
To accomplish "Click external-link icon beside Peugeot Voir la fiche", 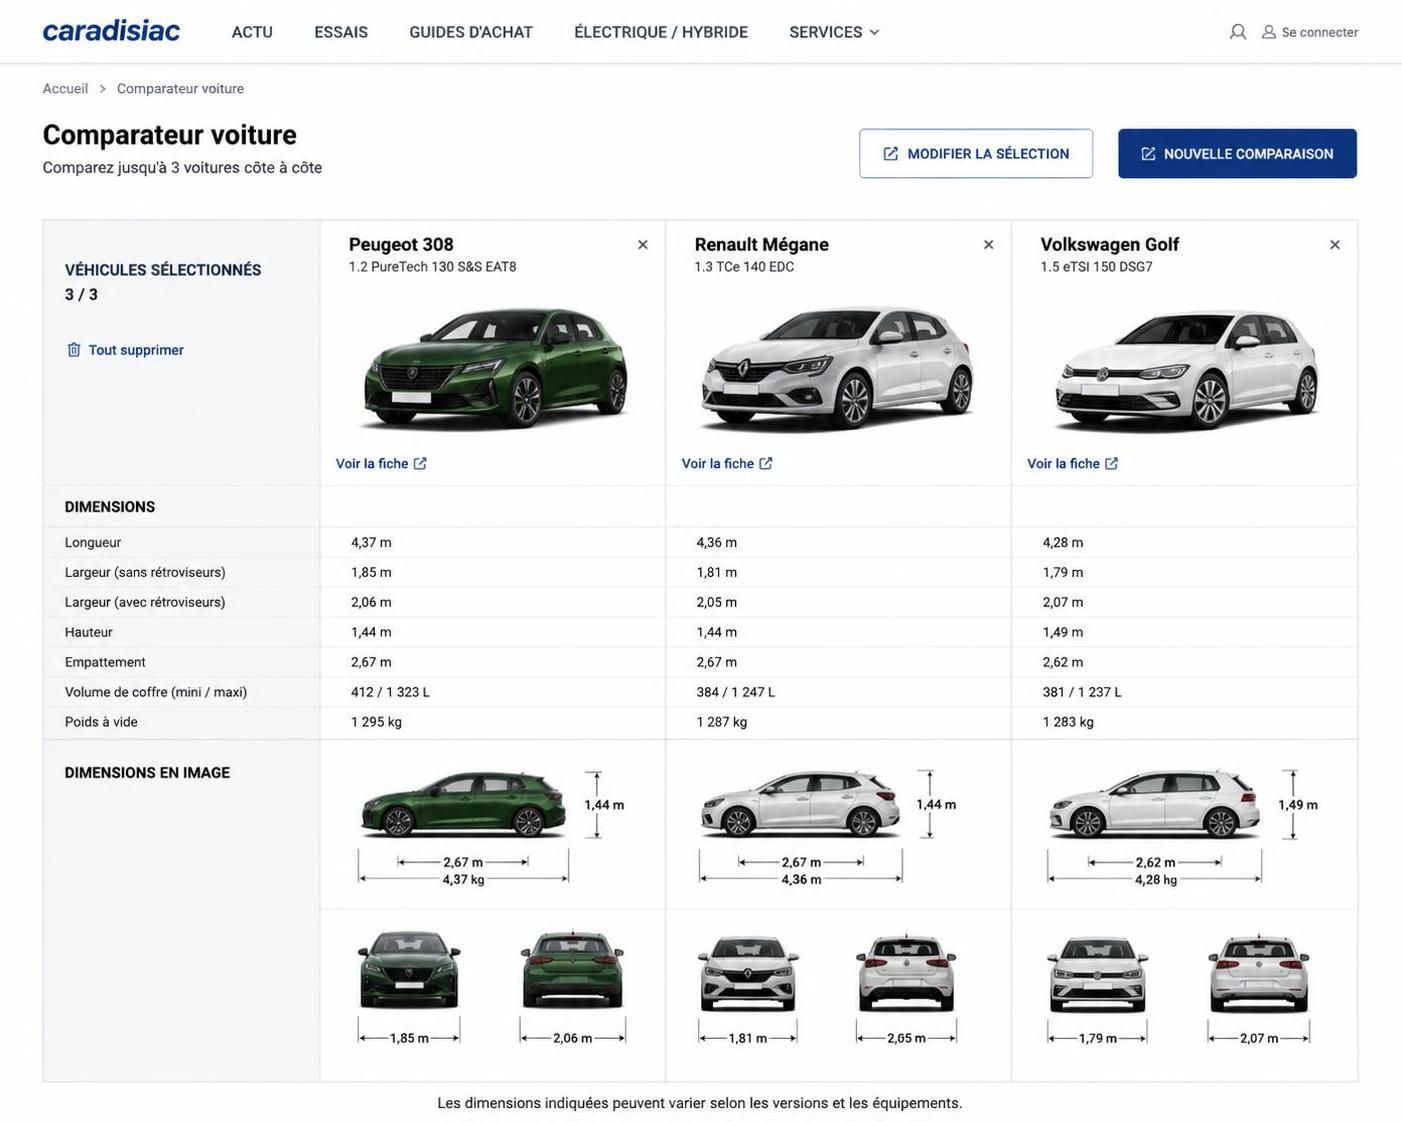I will pyautogui.click(x=420, y=464).
